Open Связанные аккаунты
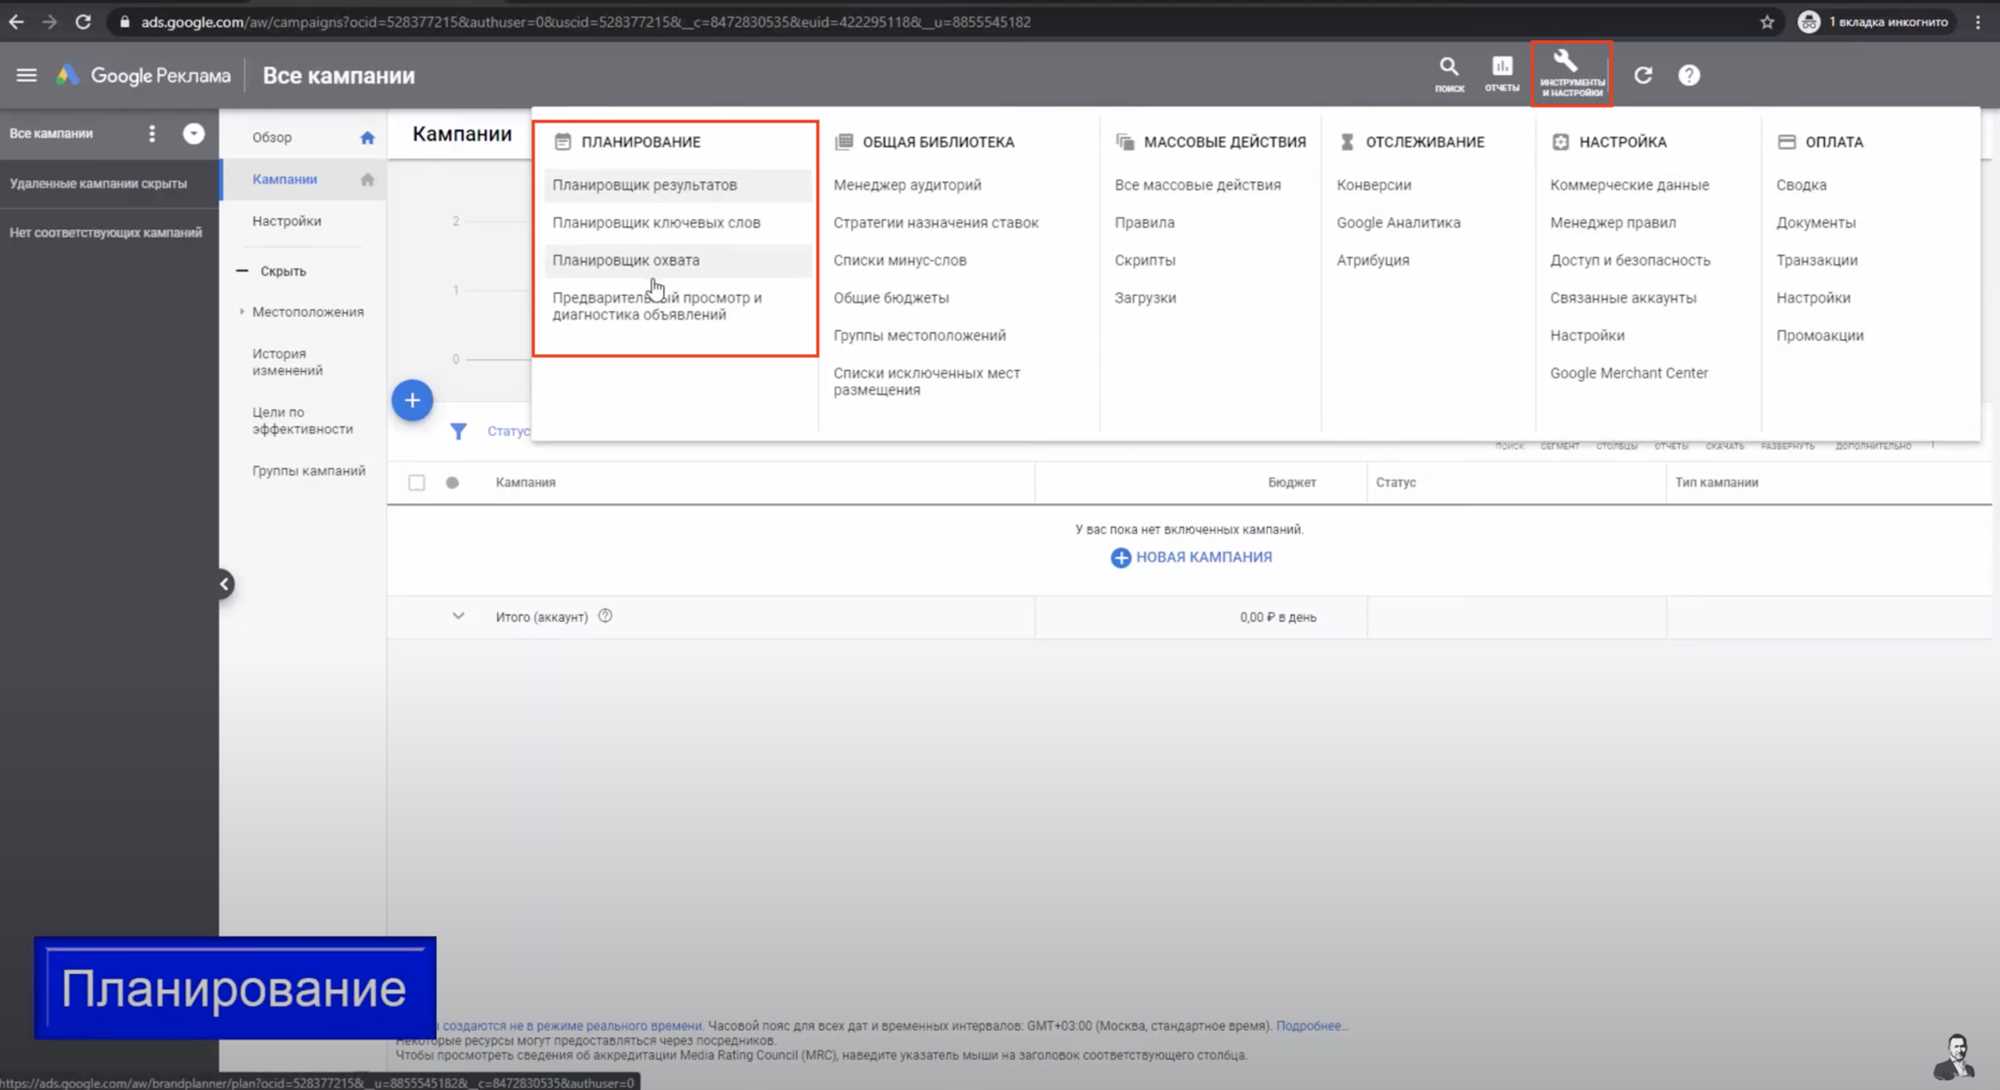This screenshot has width=2000, height=1090. pyautogui.click(x=1623, y=298)
